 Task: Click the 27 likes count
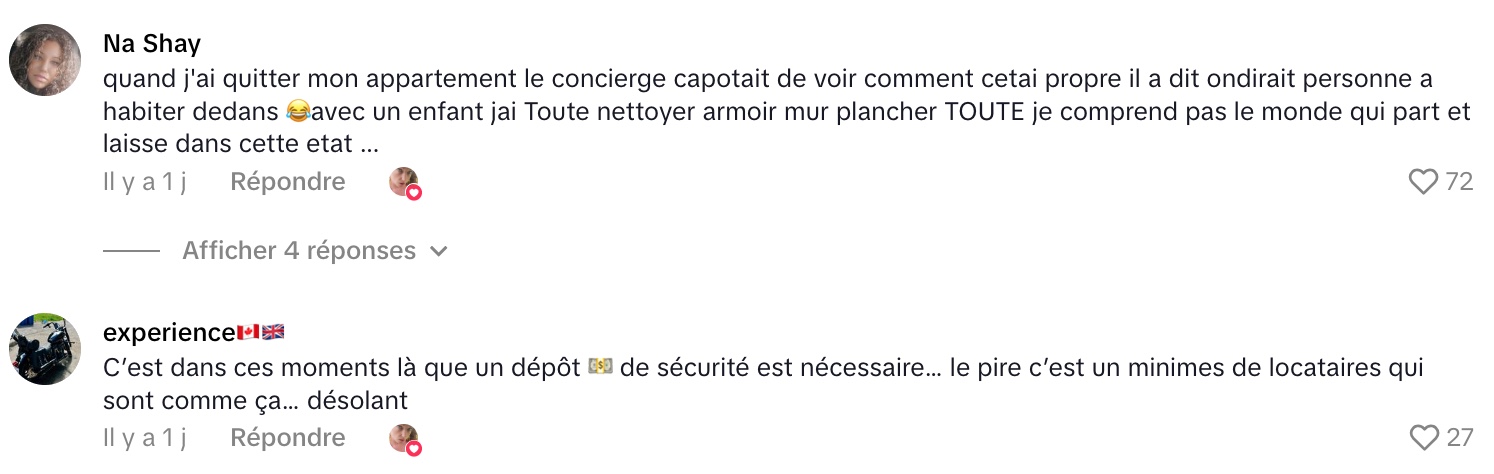pyautogui.click(x=1459, y=438)
